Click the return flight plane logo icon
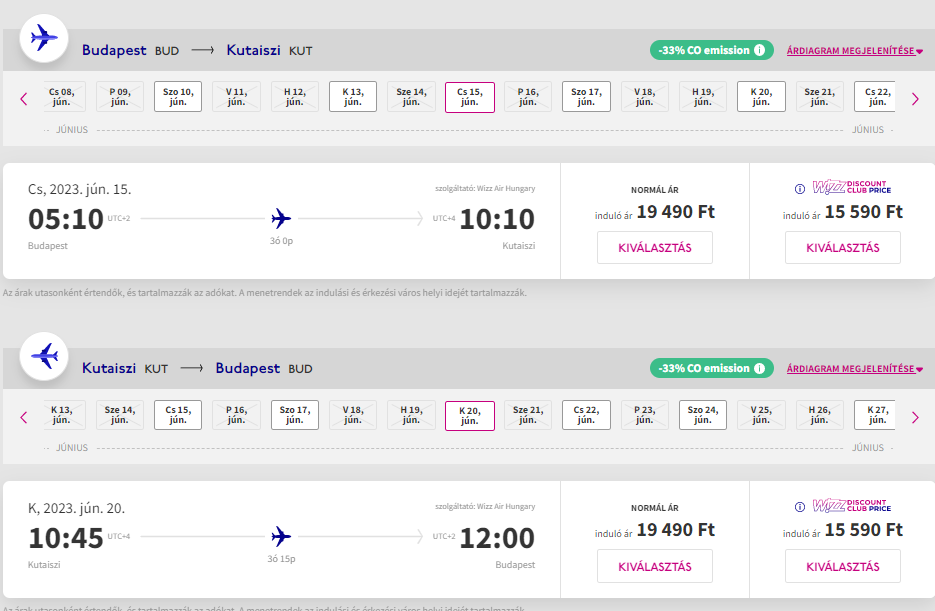Screen dimensions: 935x611 tap(43, 356)
